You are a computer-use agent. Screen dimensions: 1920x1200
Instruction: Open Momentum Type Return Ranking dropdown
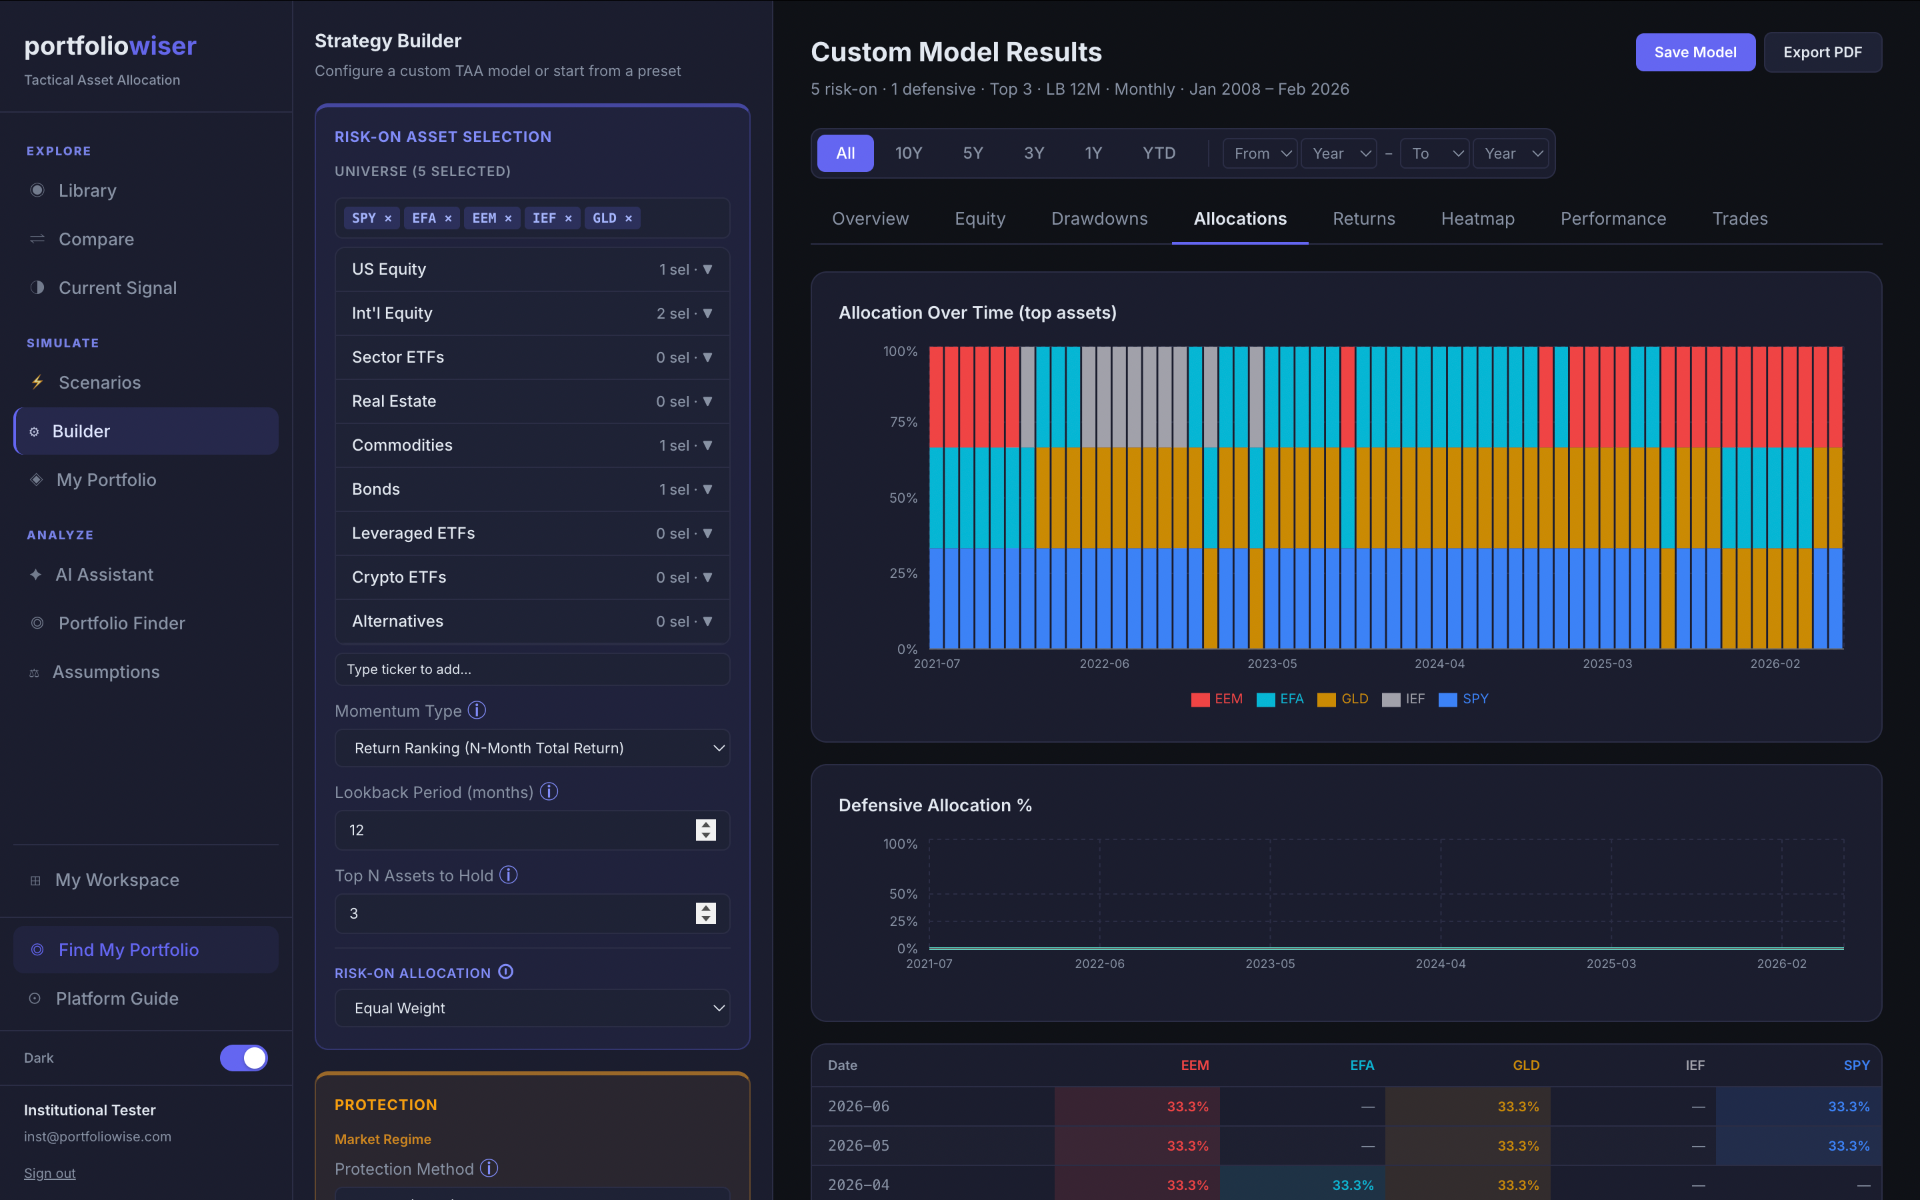(532, 748)
